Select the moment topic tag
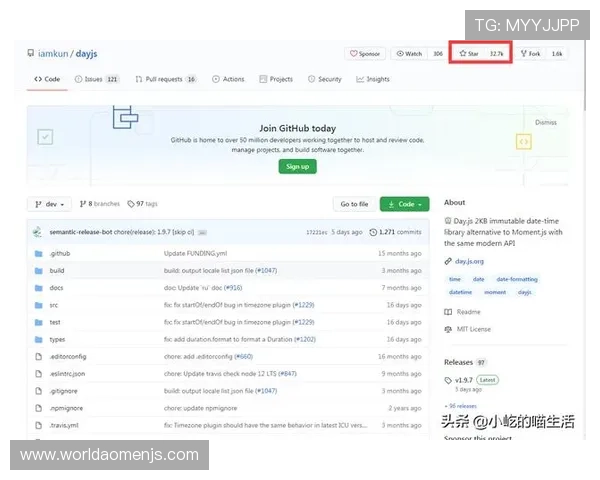The image size is (600, 480). 495,292
